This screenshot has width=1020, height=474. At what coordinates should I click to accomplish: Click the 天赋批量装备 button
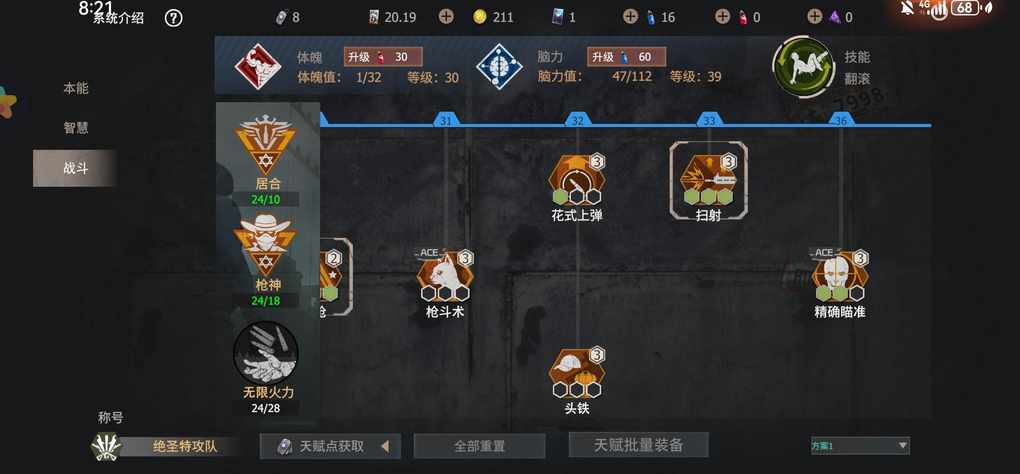[x=638, y=445]
